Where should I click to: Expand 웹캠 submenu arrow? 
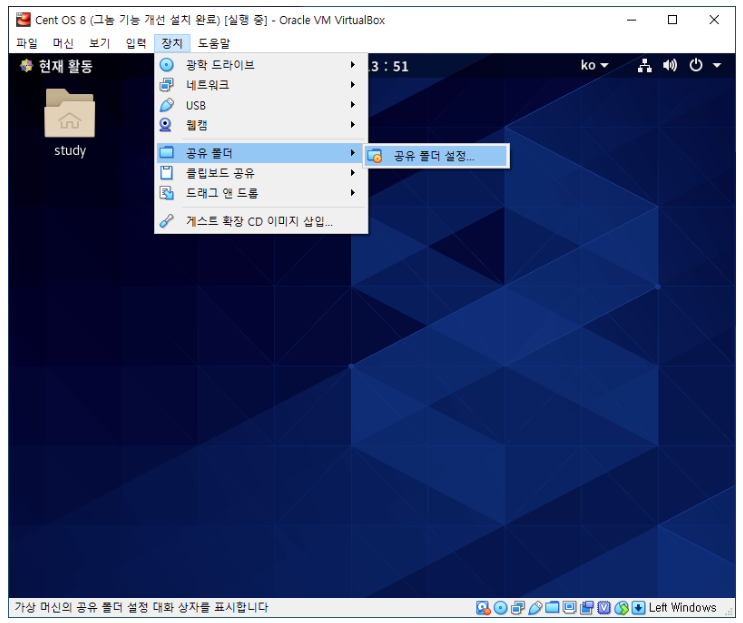click(x=353, y=125)
